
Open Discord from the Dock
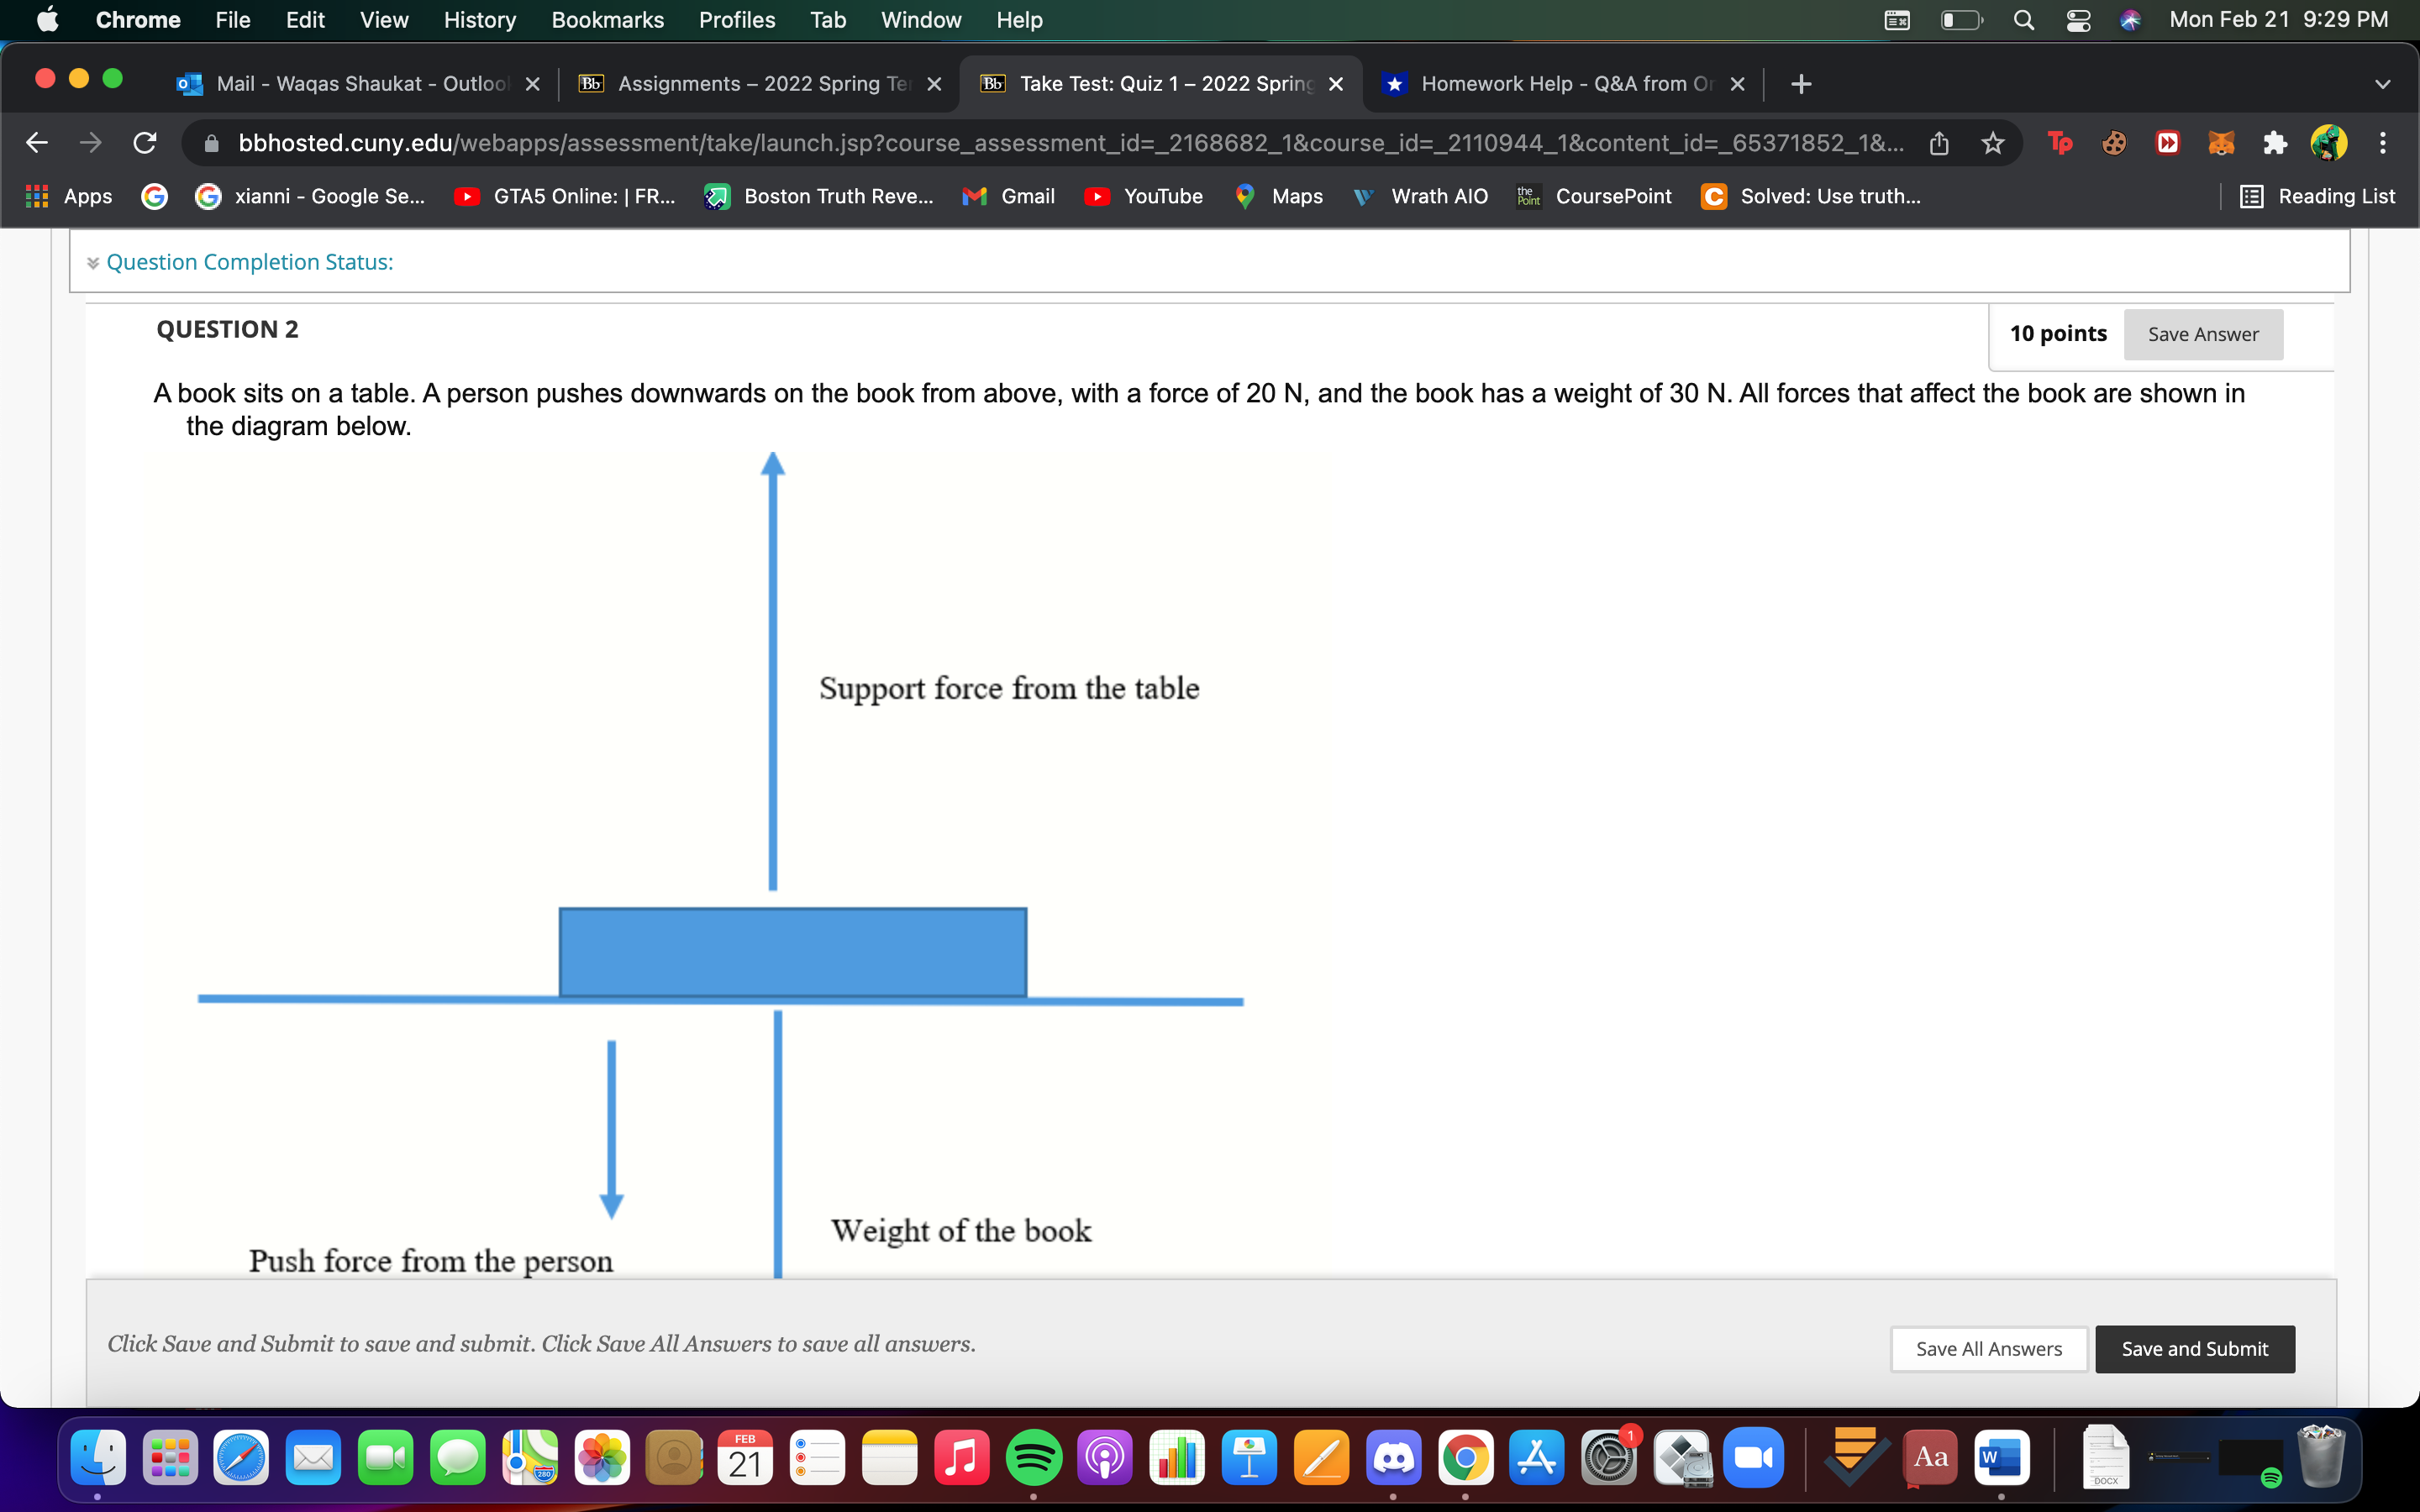click(x=1394, y=1458)
